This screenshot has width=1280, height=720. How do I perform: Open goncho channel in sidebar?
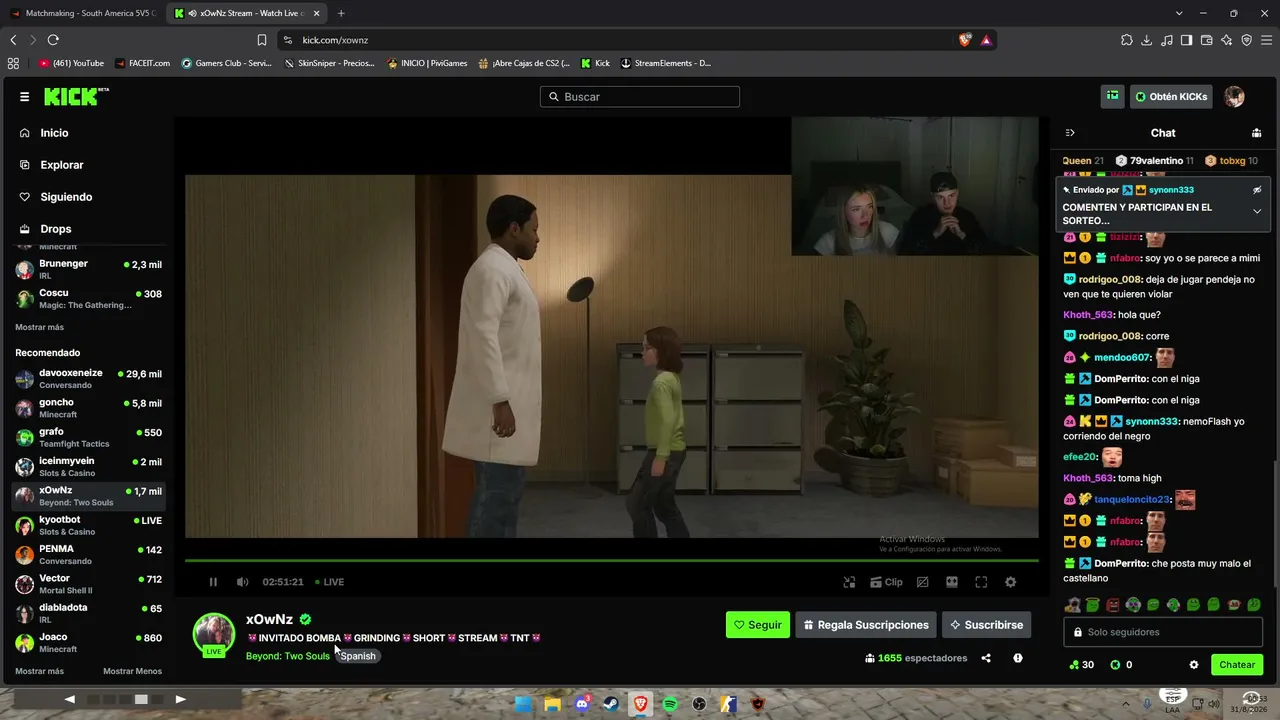88,408
